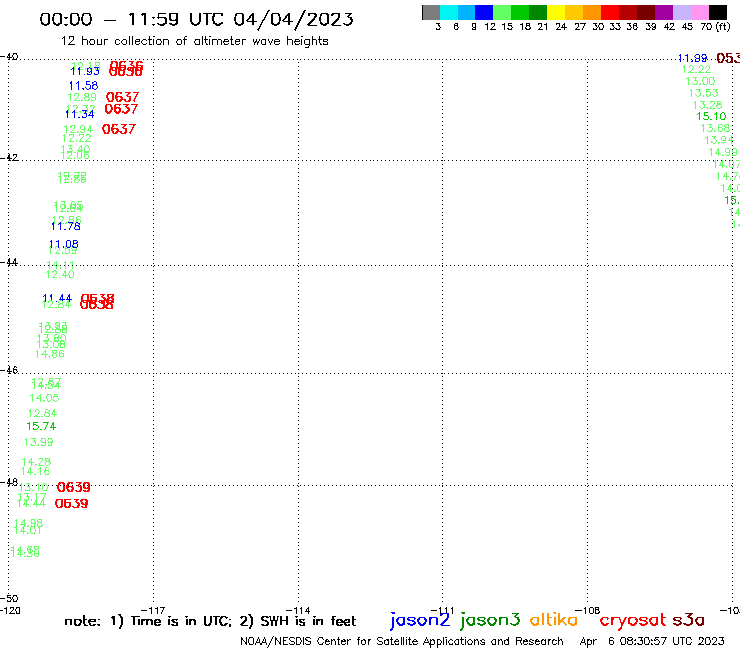Image resolution: width=740 pixels, height=650 pixels.
Task: Select the '12 hour collection of altimeter wave heights' subtitle
Action: click(194, 41)
